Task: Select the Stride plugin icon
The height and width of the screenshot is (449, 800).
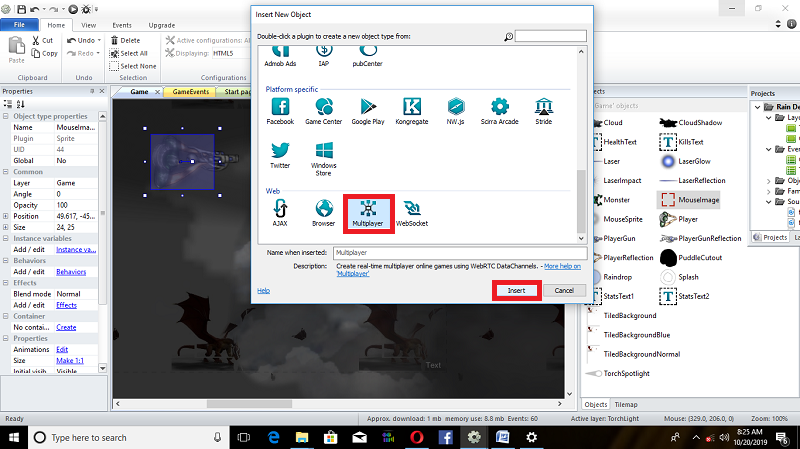Action: coord(543,107)
